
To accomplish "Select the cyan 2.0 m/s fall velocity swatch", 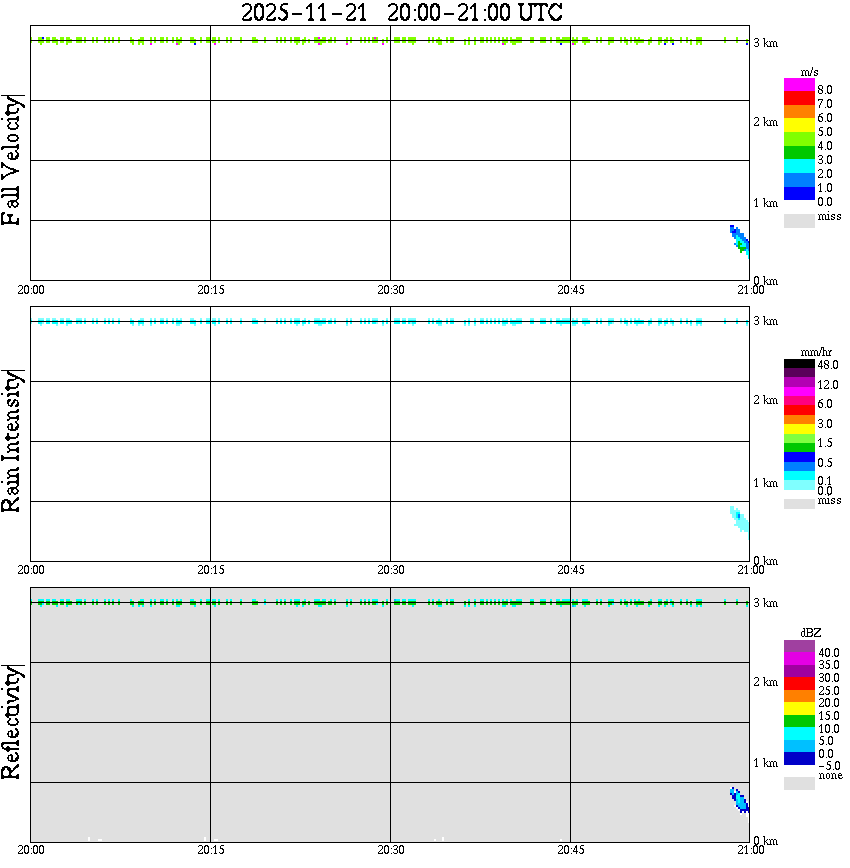I will coord(799,166).
